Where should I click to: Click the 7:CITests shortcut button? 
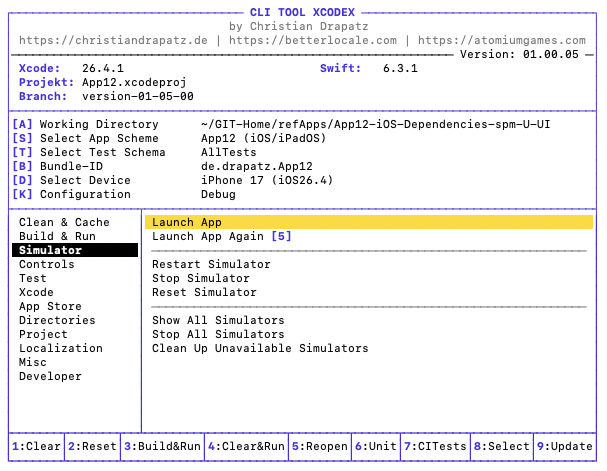[435, 446]
